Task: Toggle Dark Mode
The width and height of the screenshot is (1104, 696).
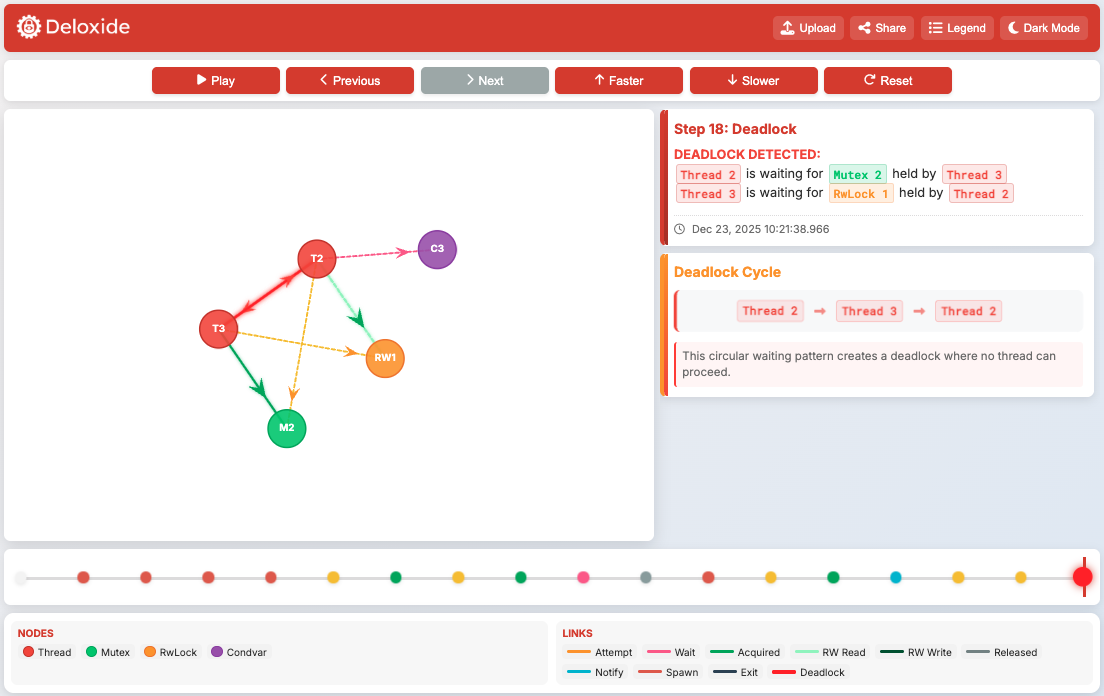Action: (x=1043, y=28)
